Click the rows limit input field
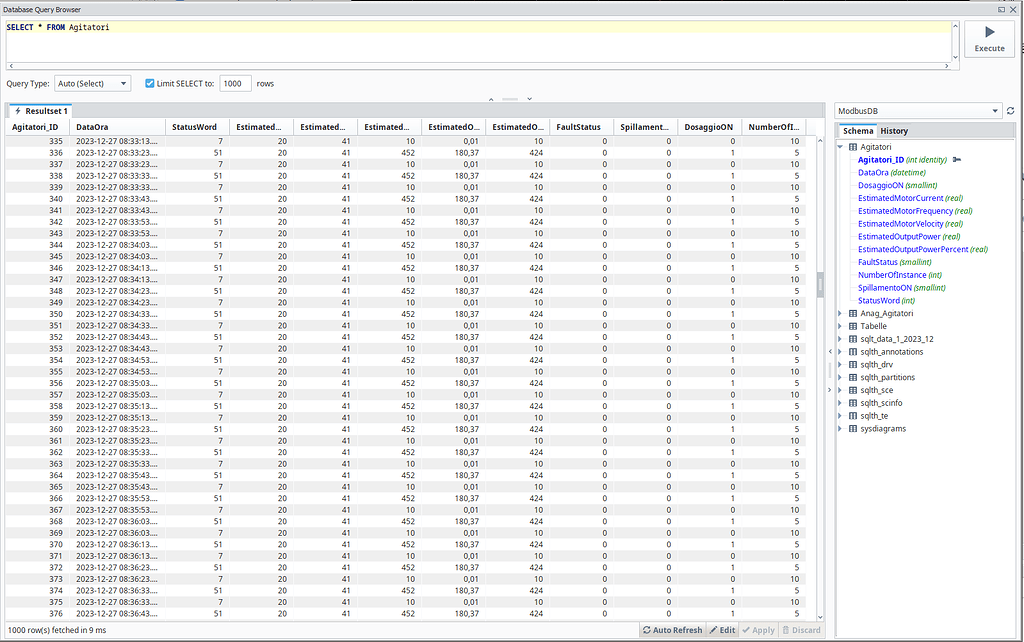Screen dimensions: 1024x642 pyautogui.click(x=235, y=84)
